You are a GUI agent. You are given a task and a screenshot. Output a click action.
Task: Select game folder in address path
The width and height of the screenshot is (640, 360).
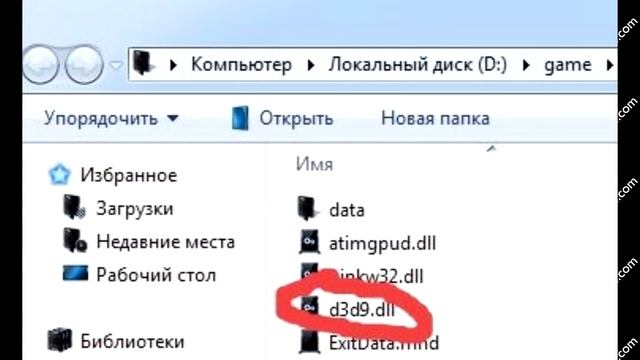(568, 65)
